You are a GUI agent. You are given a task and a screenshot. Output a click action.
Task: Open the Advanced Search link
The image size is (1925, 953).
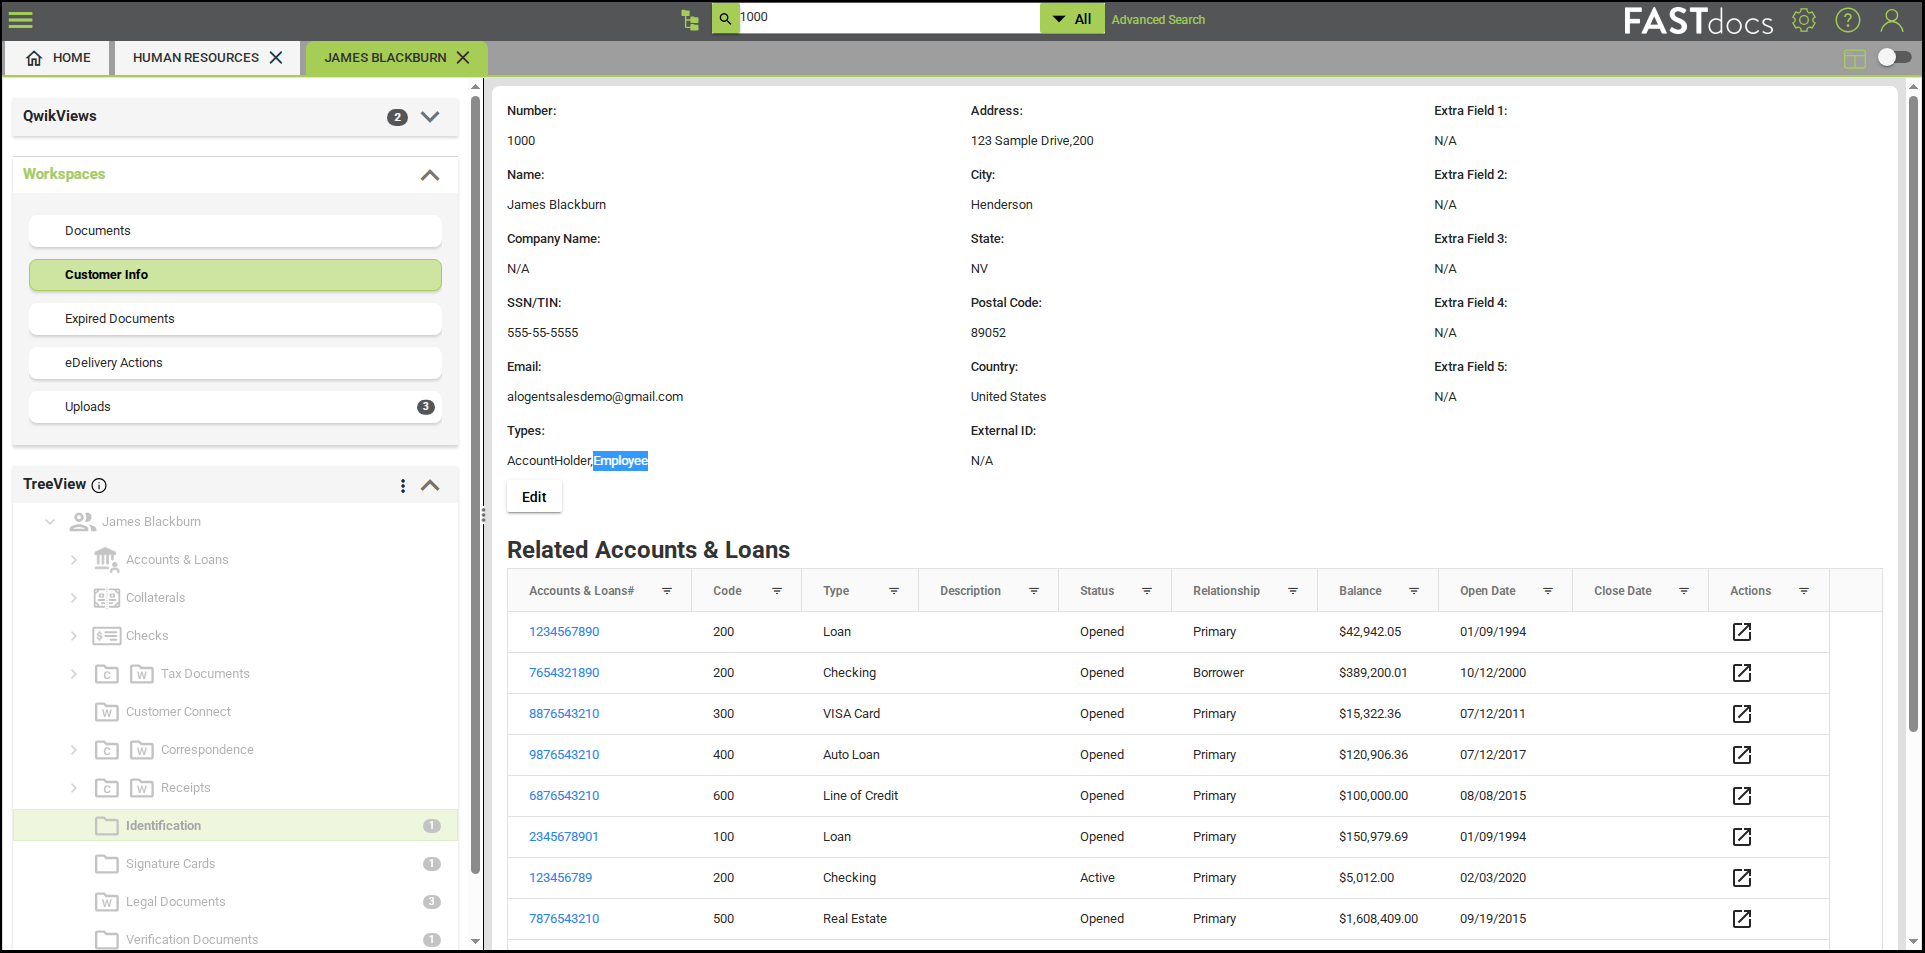tap(1158, 20)
